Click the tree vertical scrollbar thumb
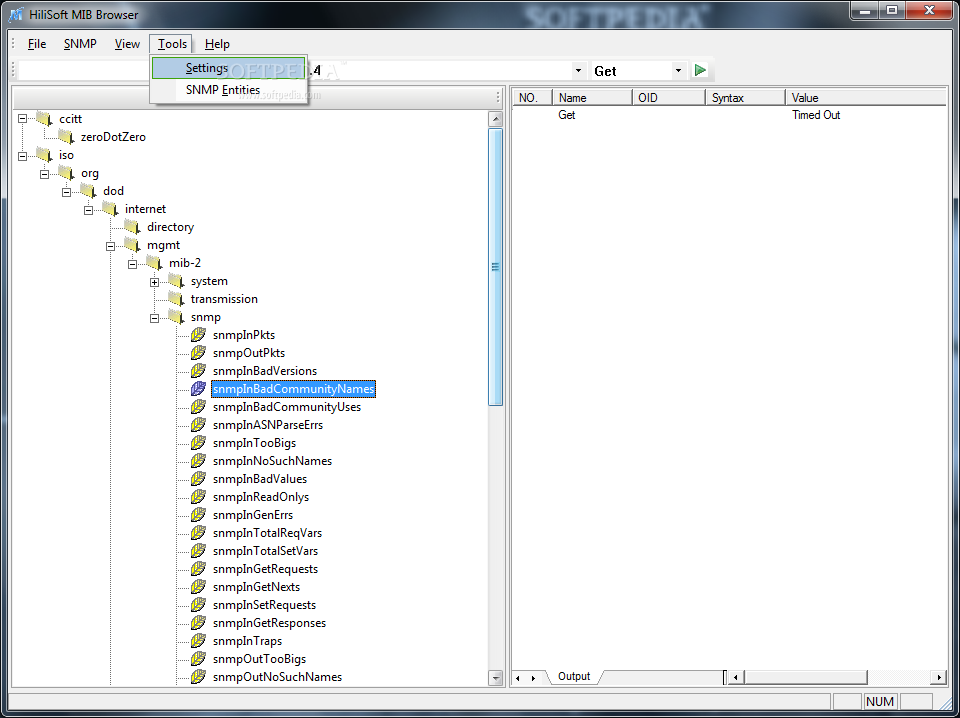Image resolution: width=960 pixels, height=718 pixels. pyautogui.click(x=496, y=267)
